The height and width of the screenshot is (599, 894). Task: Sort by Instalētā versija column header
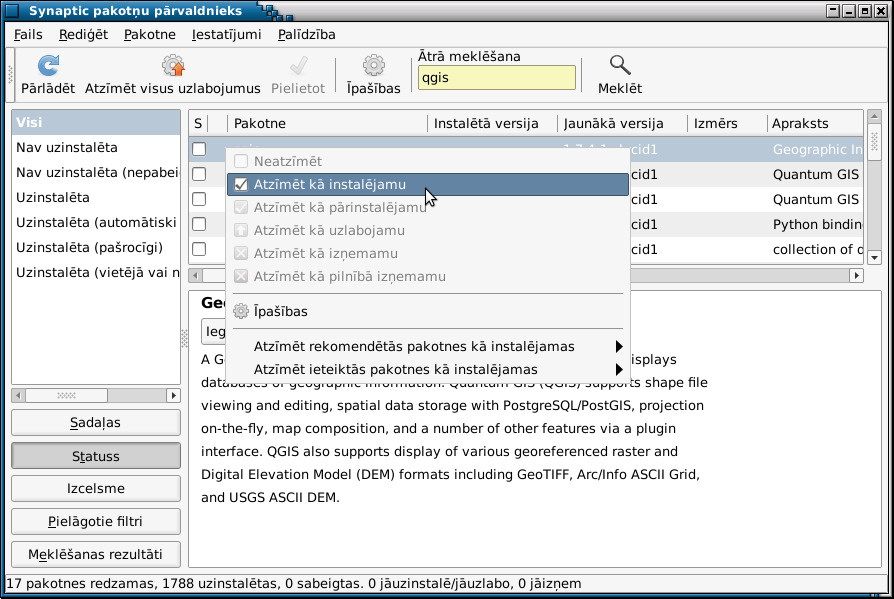(x=493, y=124)
